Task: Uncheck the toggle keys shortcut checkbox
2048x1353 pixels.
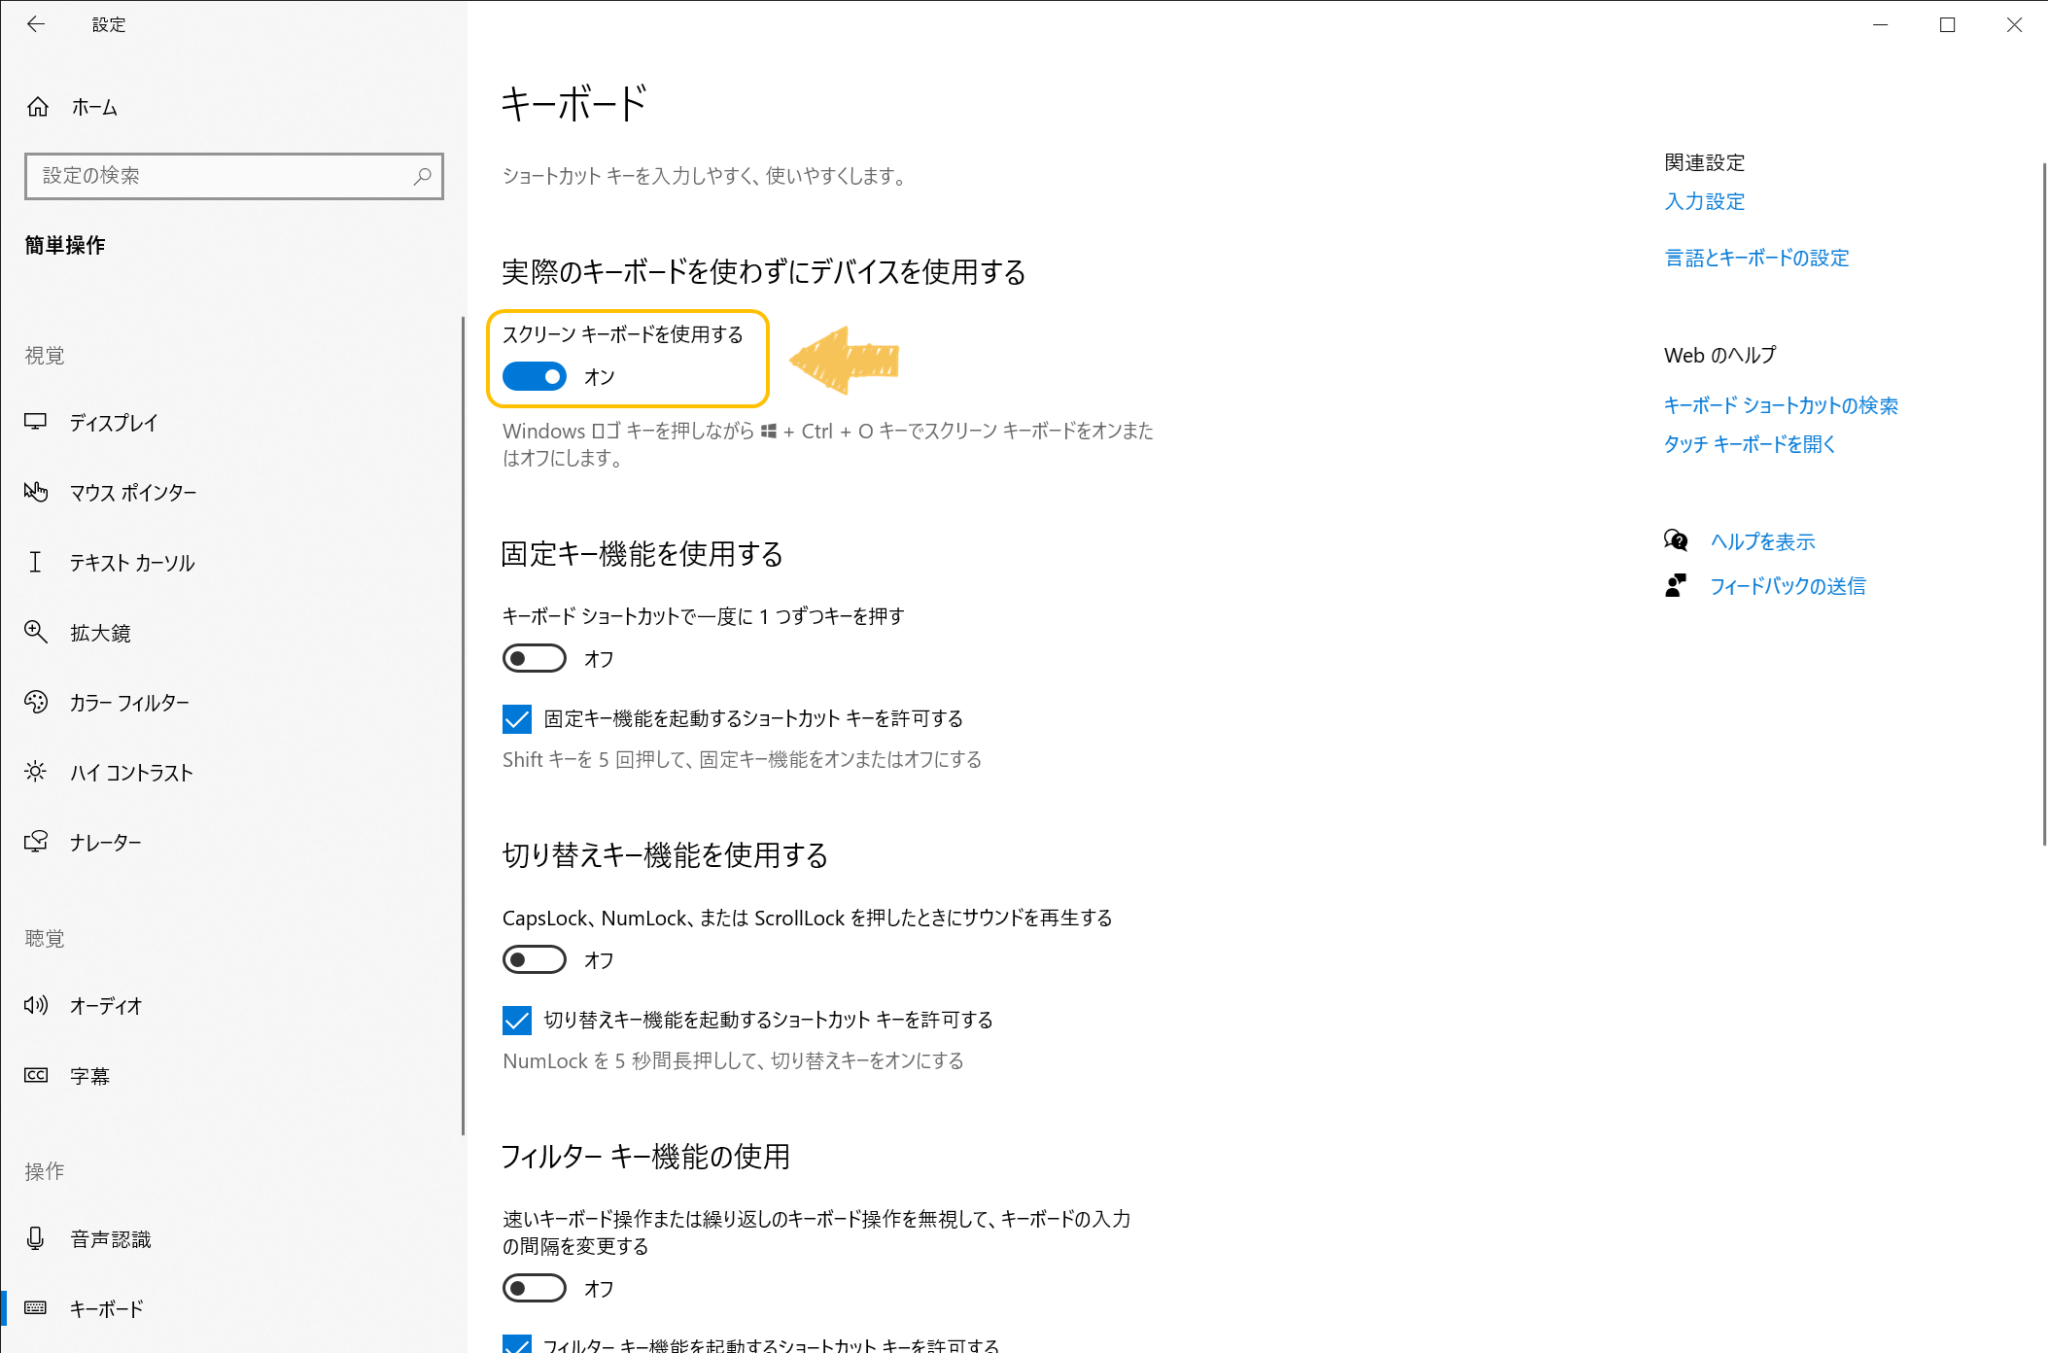Action: point(517,1020)
